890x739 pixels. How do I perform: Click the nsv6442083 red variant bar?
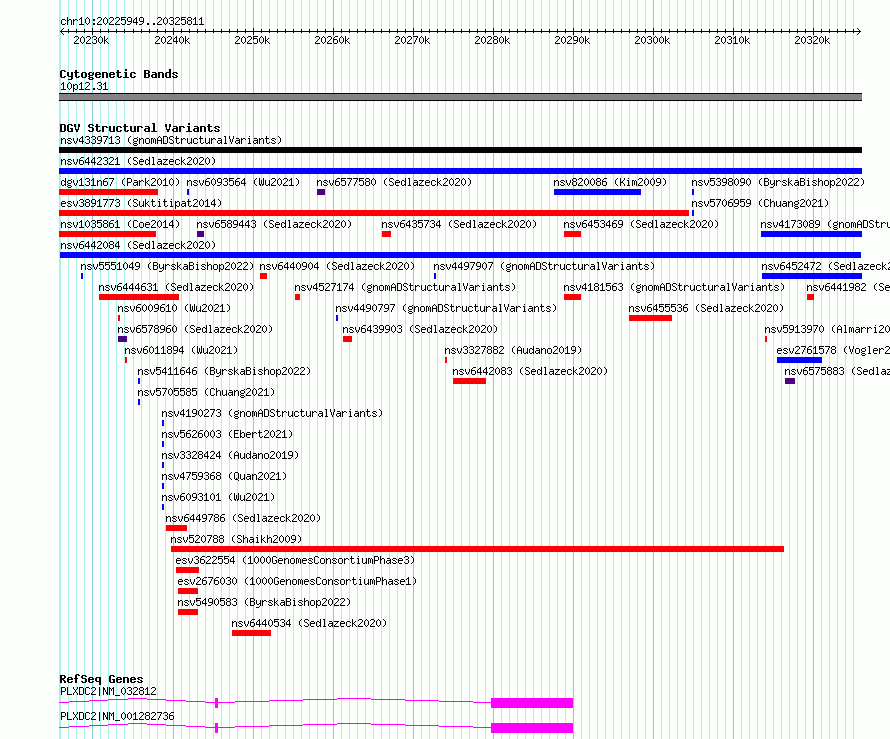point(469,381)
